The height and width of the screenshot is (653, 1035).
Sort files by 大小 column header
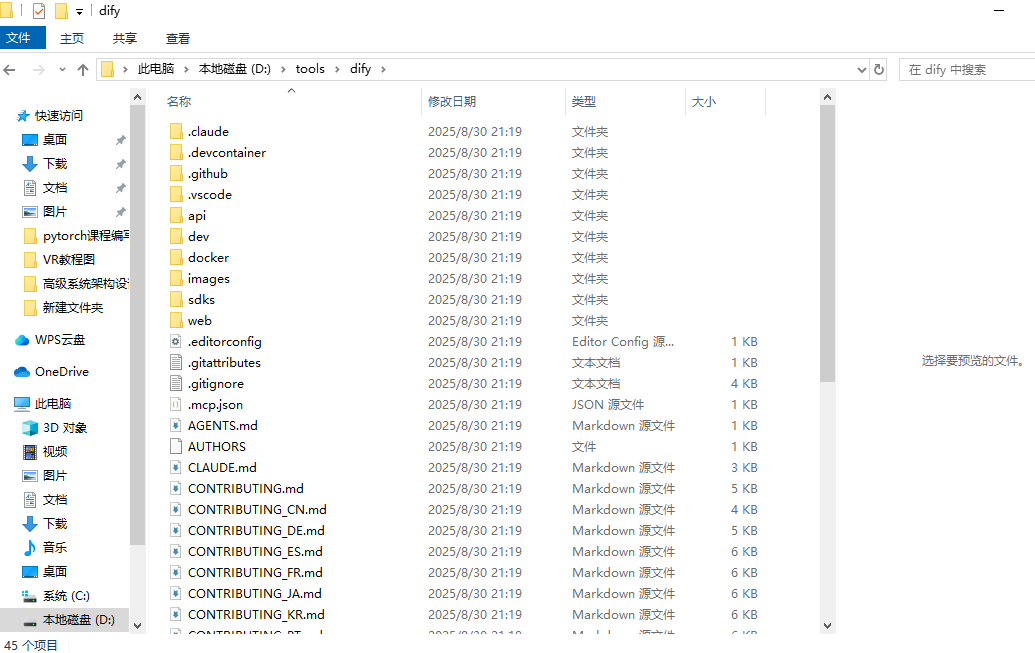[x=704, y=101]
